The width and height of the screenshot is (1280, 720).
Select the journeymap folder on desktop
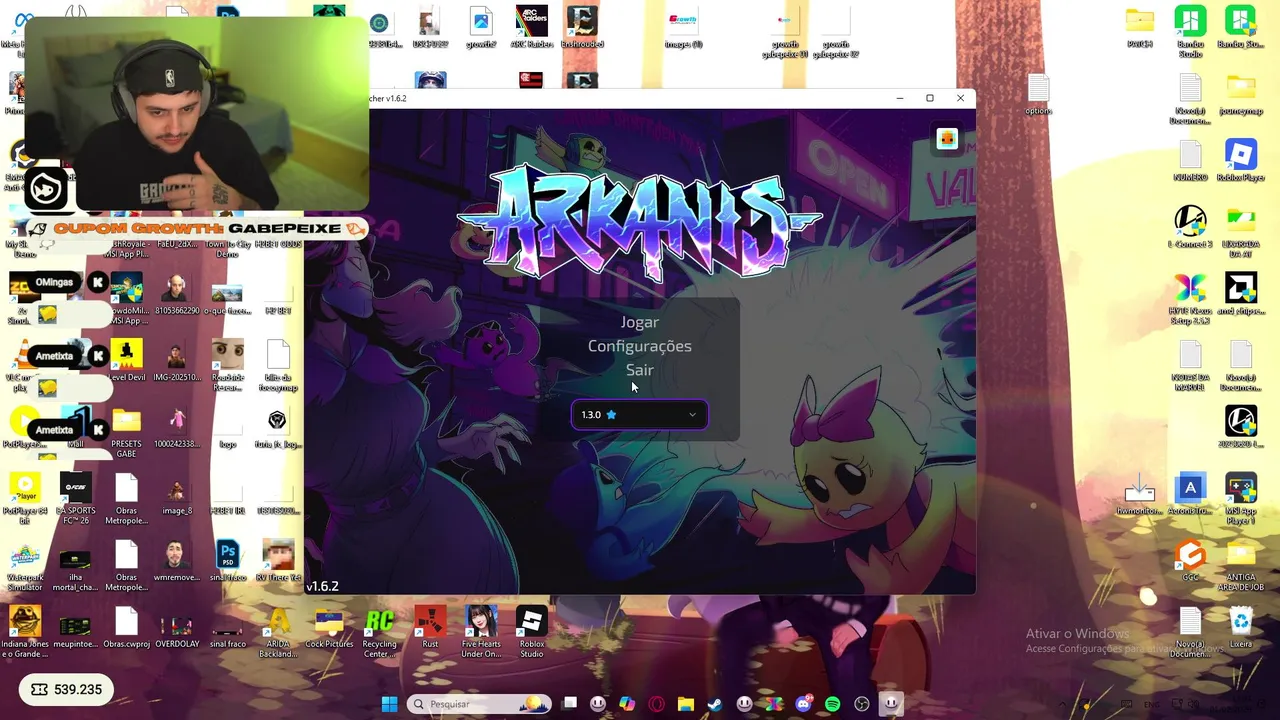1241,95
